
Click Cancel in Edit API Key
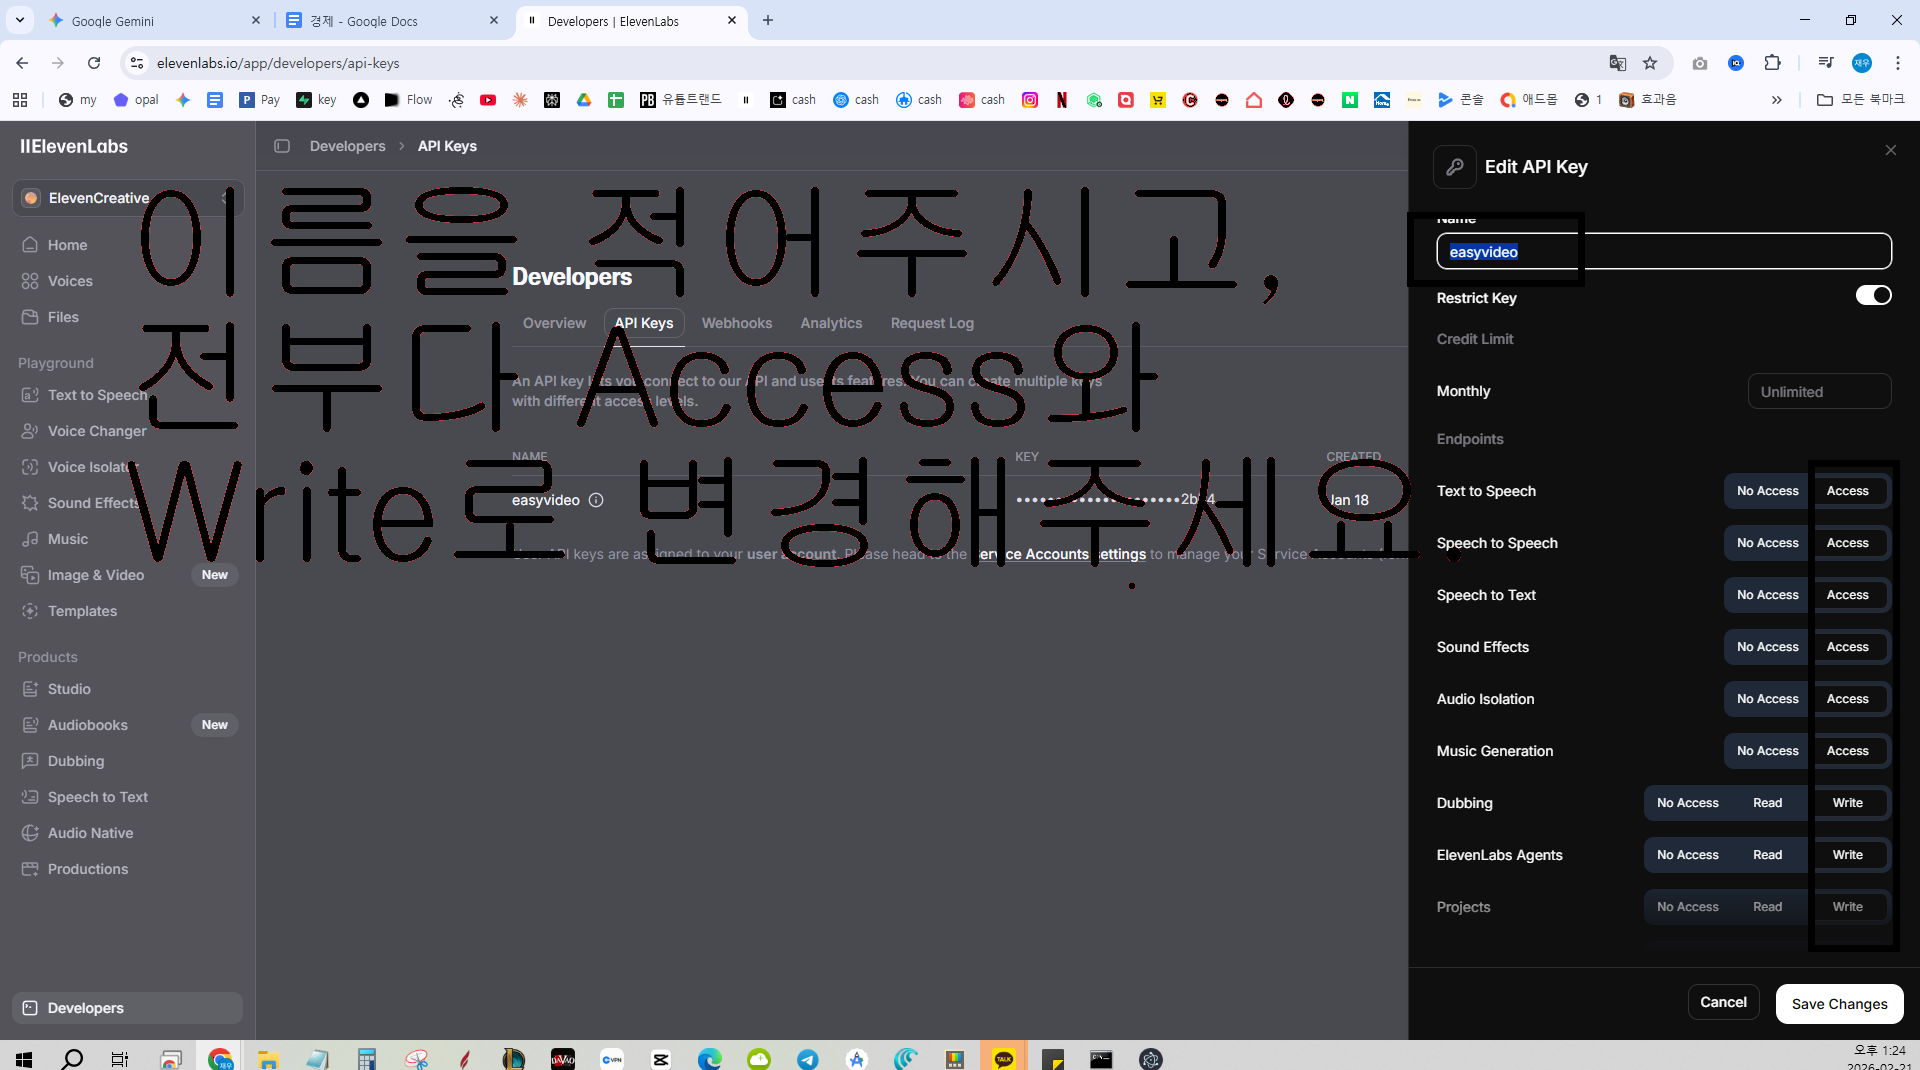click(1723, 1002)
